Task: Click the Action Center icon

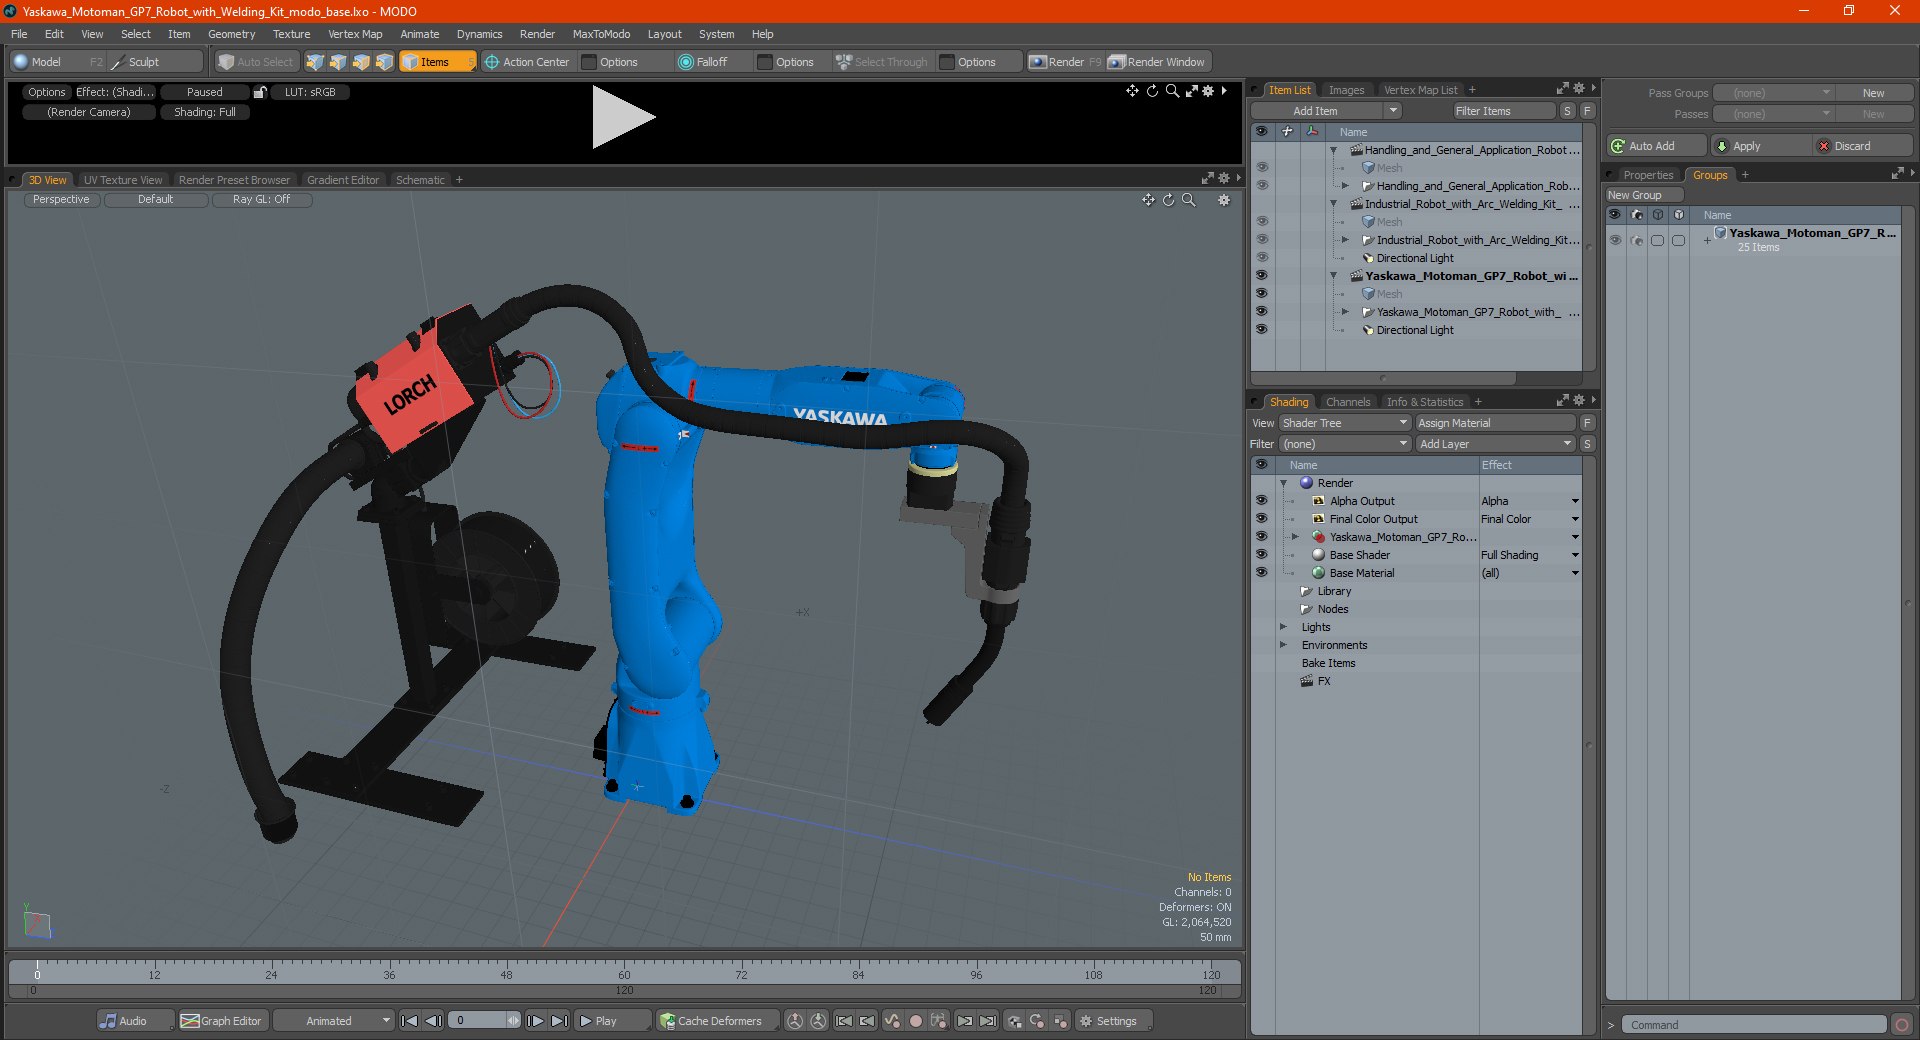Action: pos(492,62)
